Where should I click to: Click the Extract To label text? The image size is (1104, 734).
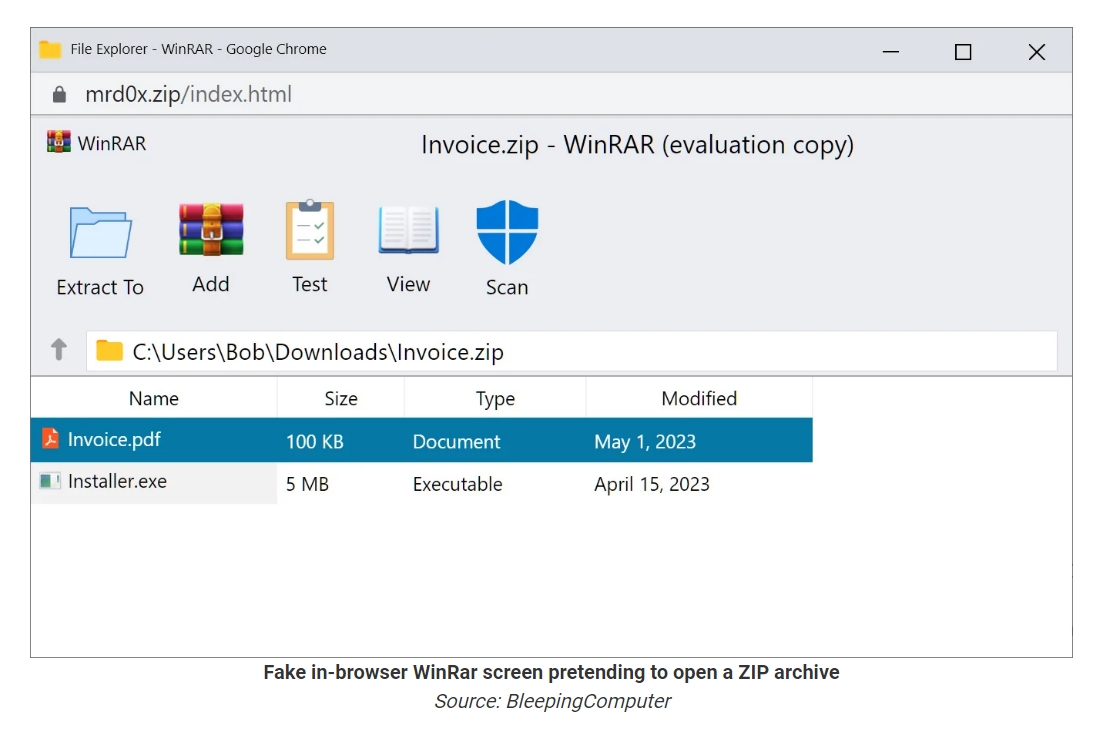click(100, 287)
